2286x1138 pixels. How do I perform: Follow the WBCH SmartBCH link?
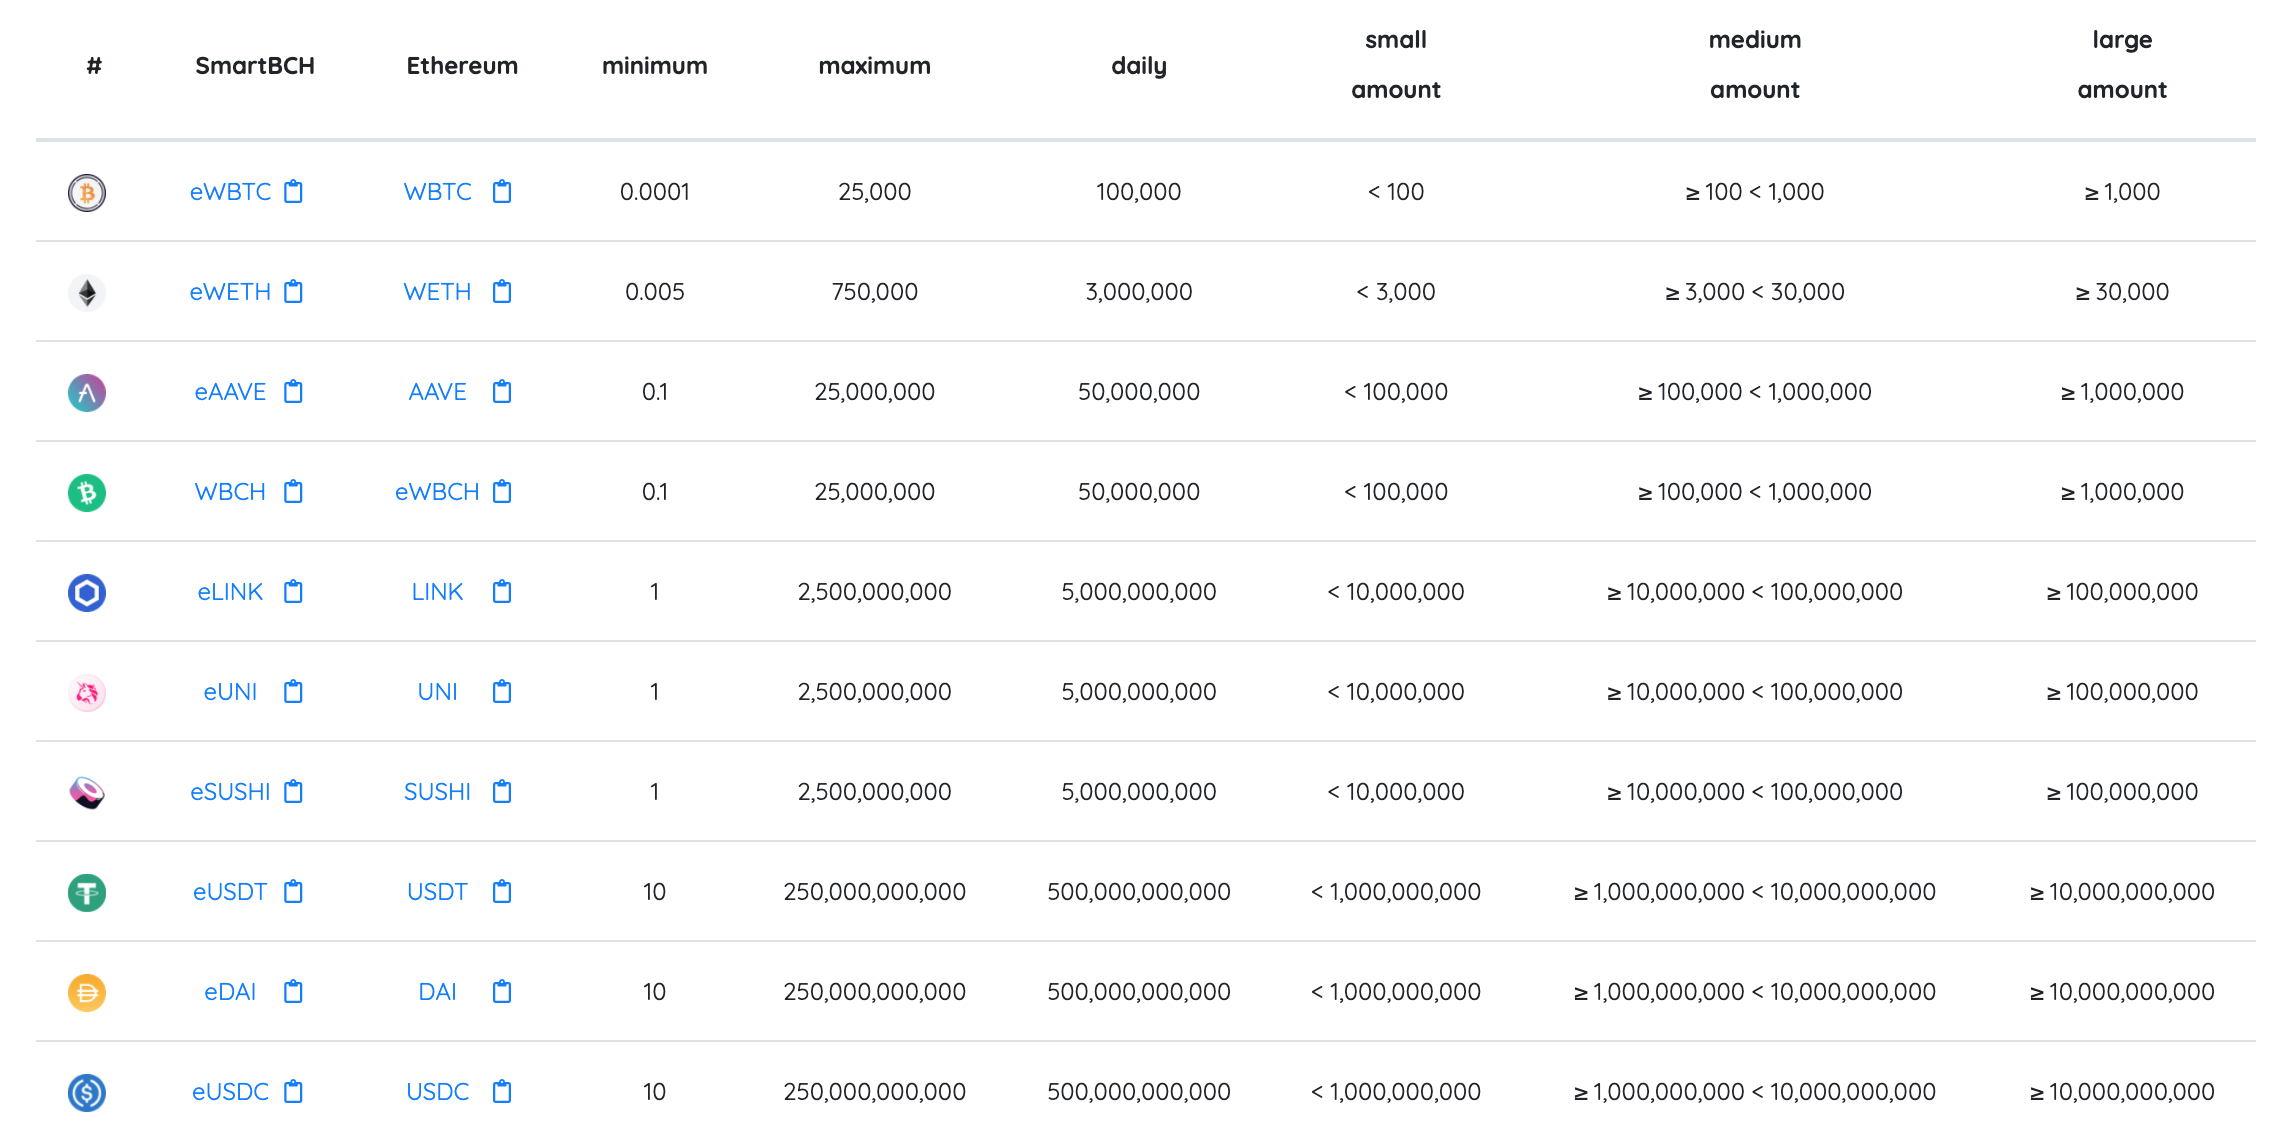(230, 492)
